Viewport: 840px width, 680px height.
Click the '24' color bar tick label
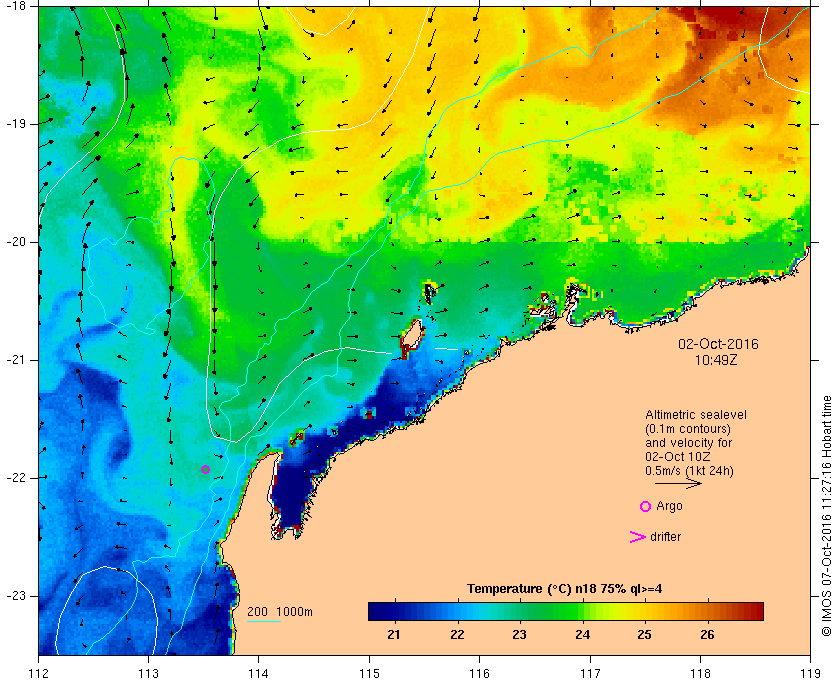(582, 635)
